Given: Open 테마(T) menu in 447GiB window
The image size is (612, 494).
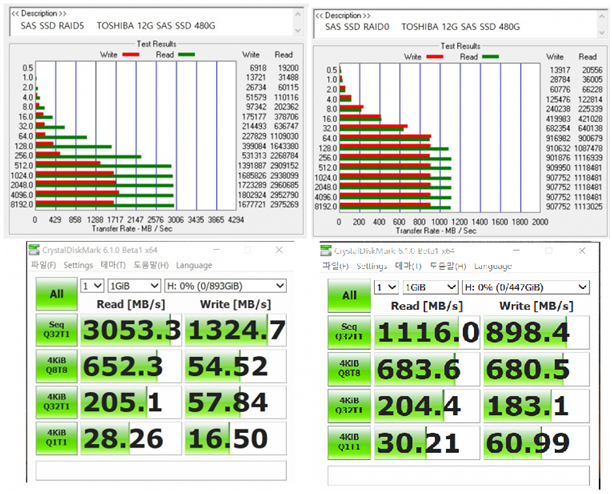Looking at the screenshot, I should (x=408, y=266).
